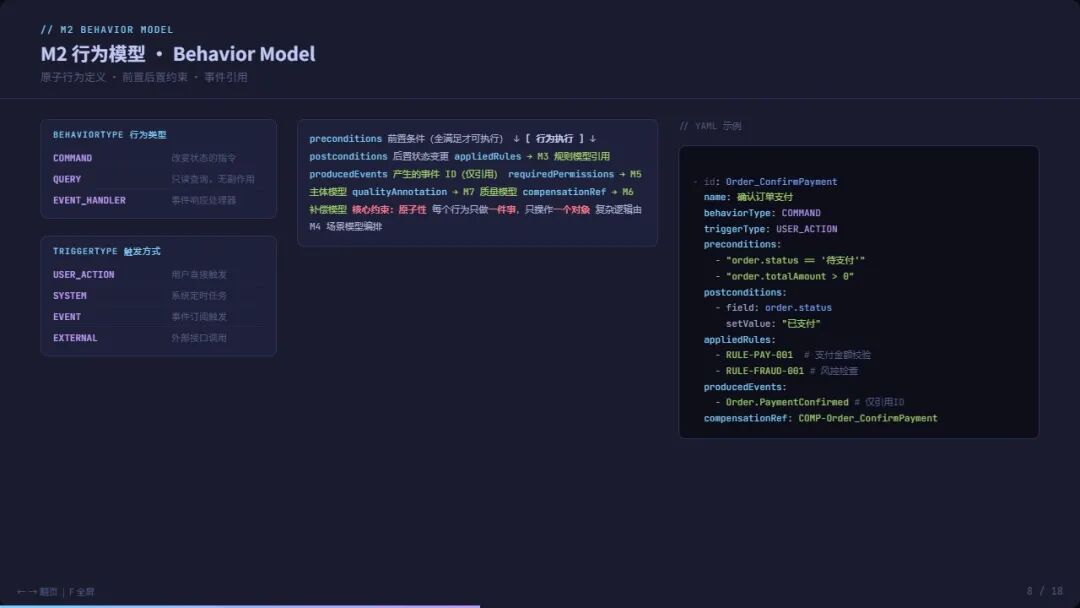
Task: Select the COMMAND row in the BEHAVIORTYPE card
Action: coord(158,158)
